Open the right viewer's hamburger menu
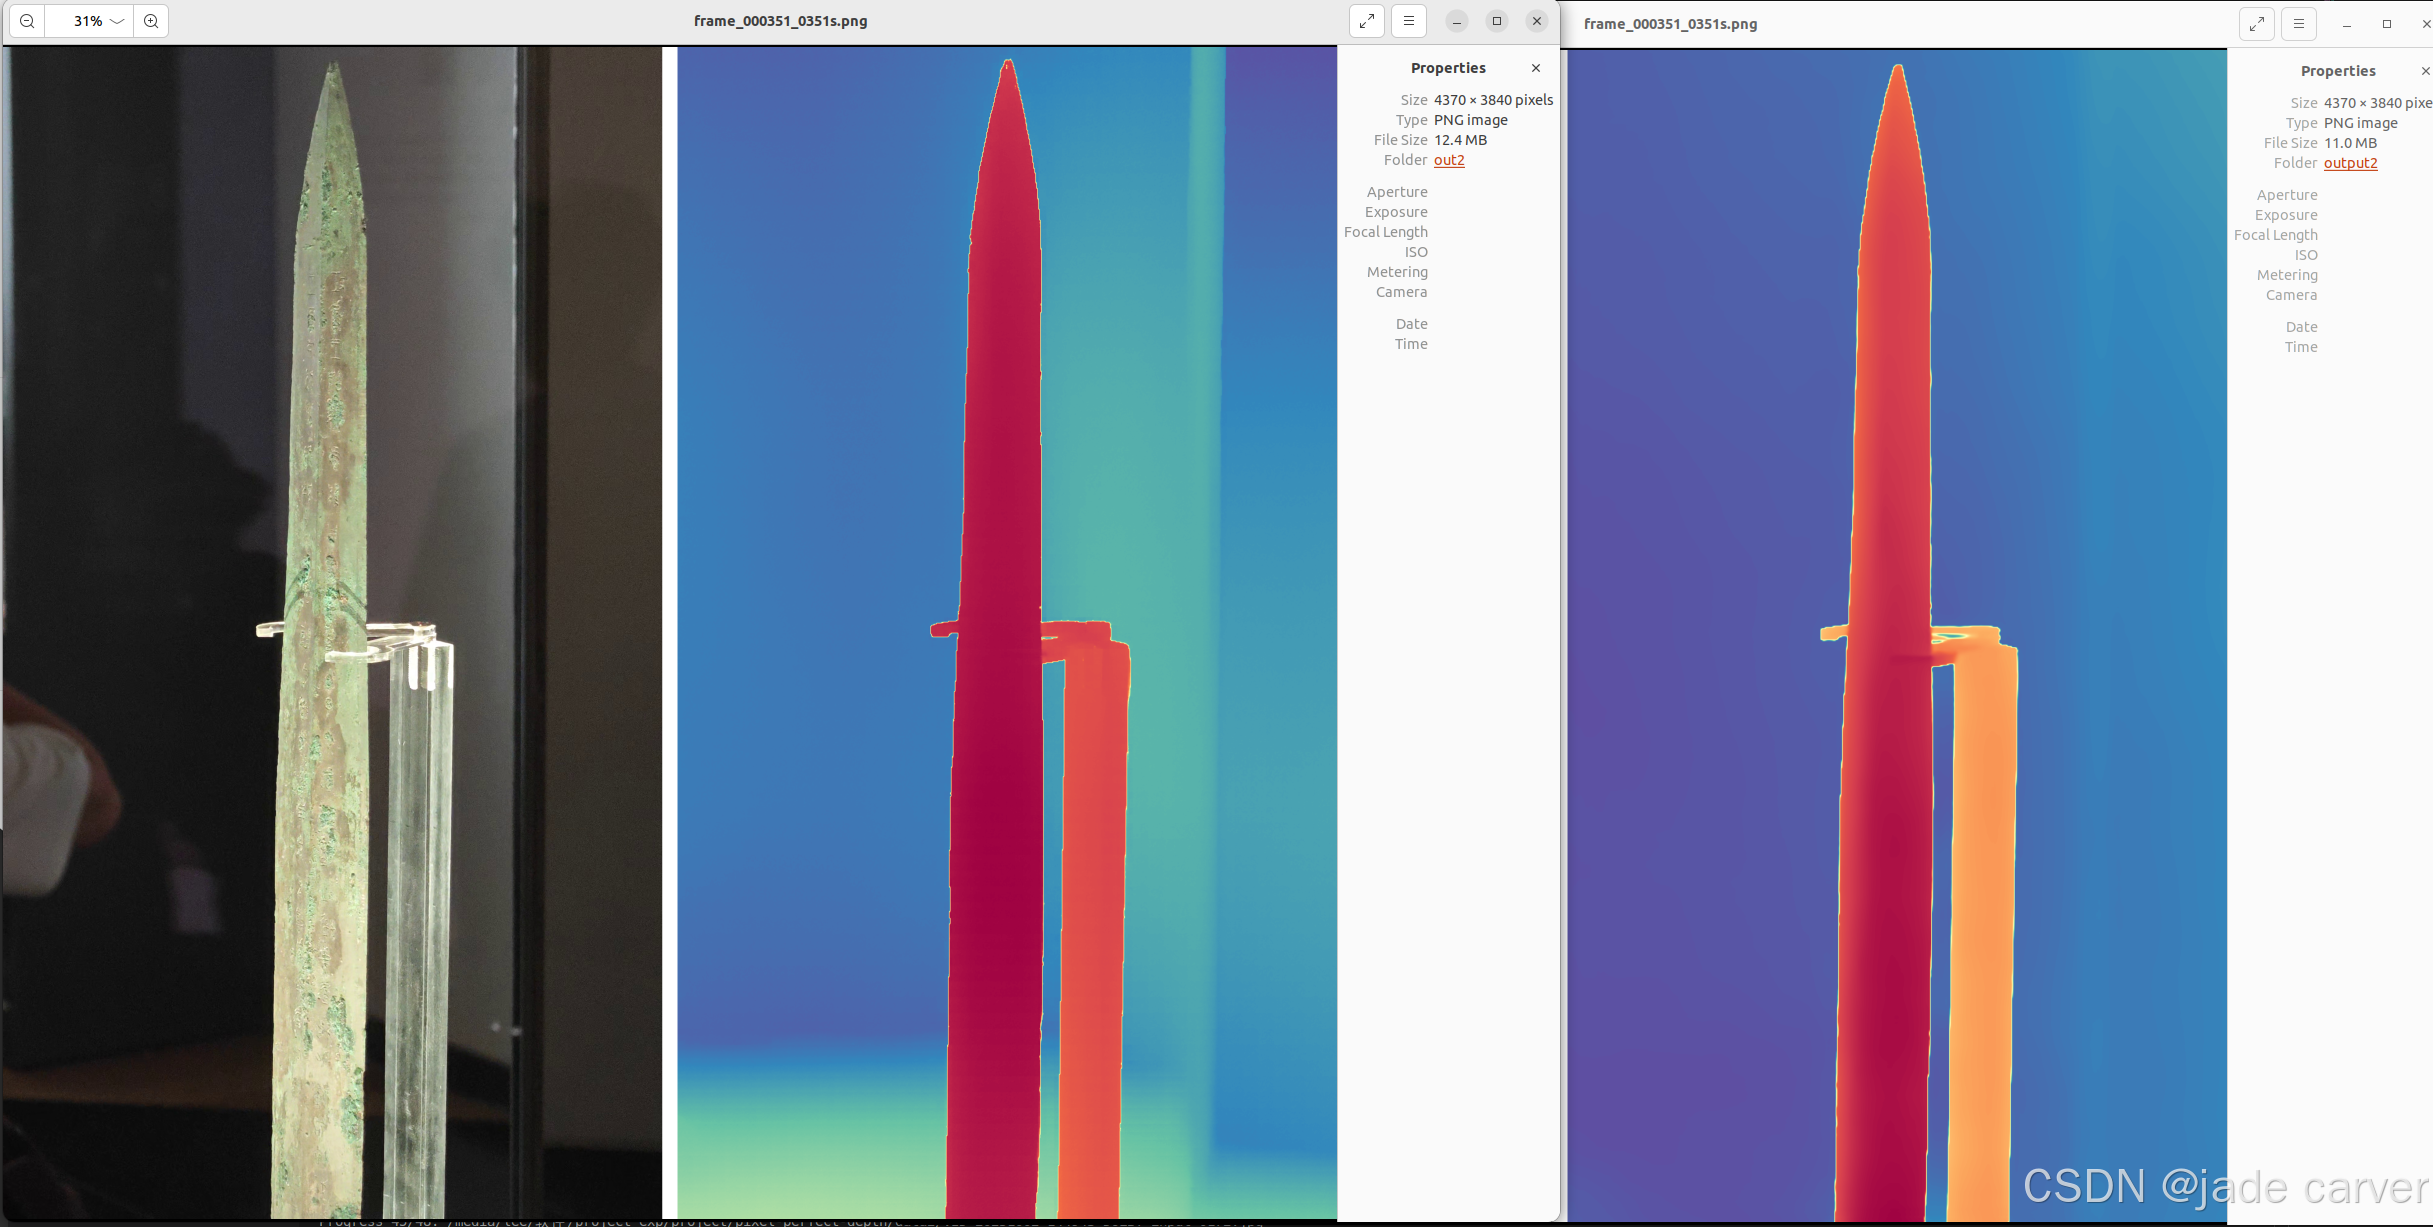Screen dimensions: 2433x1227 [x=2299, y=24]
